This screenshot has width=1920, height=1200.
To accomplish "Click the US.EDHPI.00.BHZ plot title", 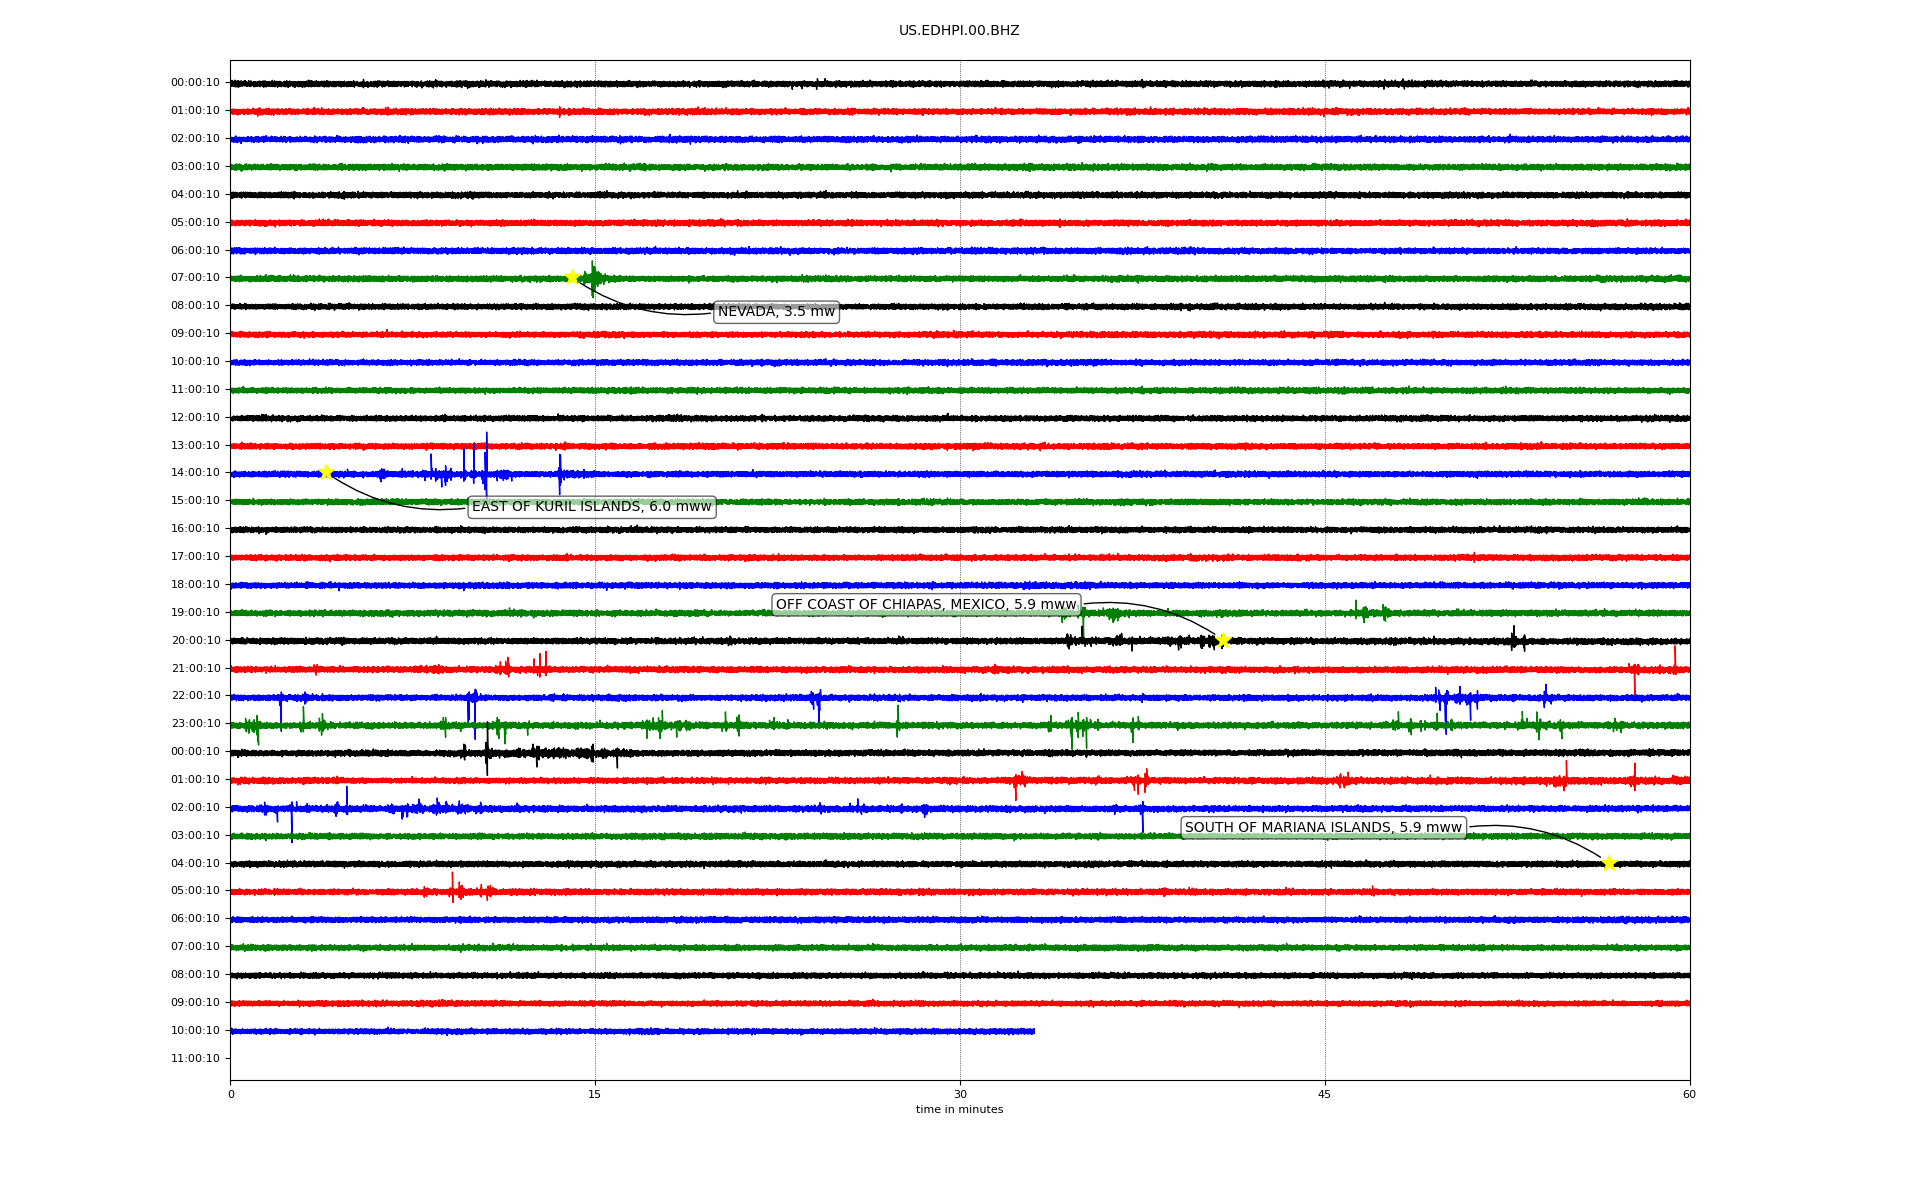I will (x=959, y=31).
